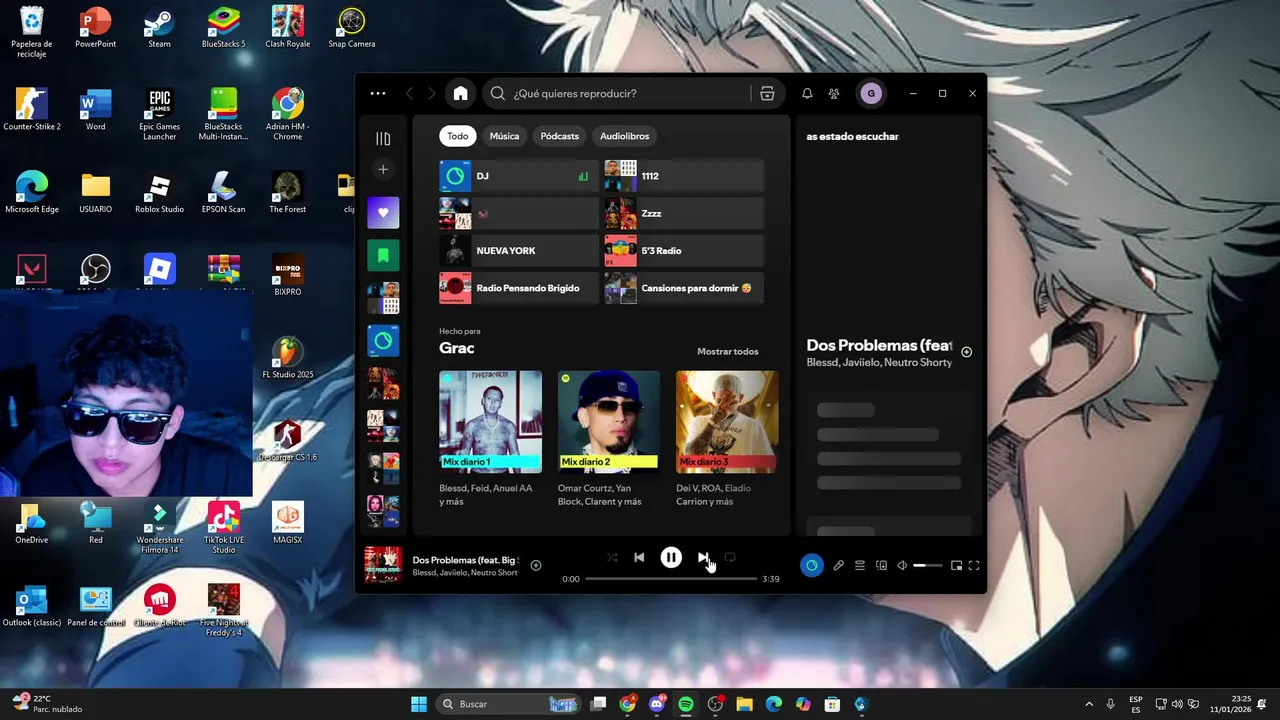Open Windows Start menu
1280x720 pixels.
pos(419,704)
